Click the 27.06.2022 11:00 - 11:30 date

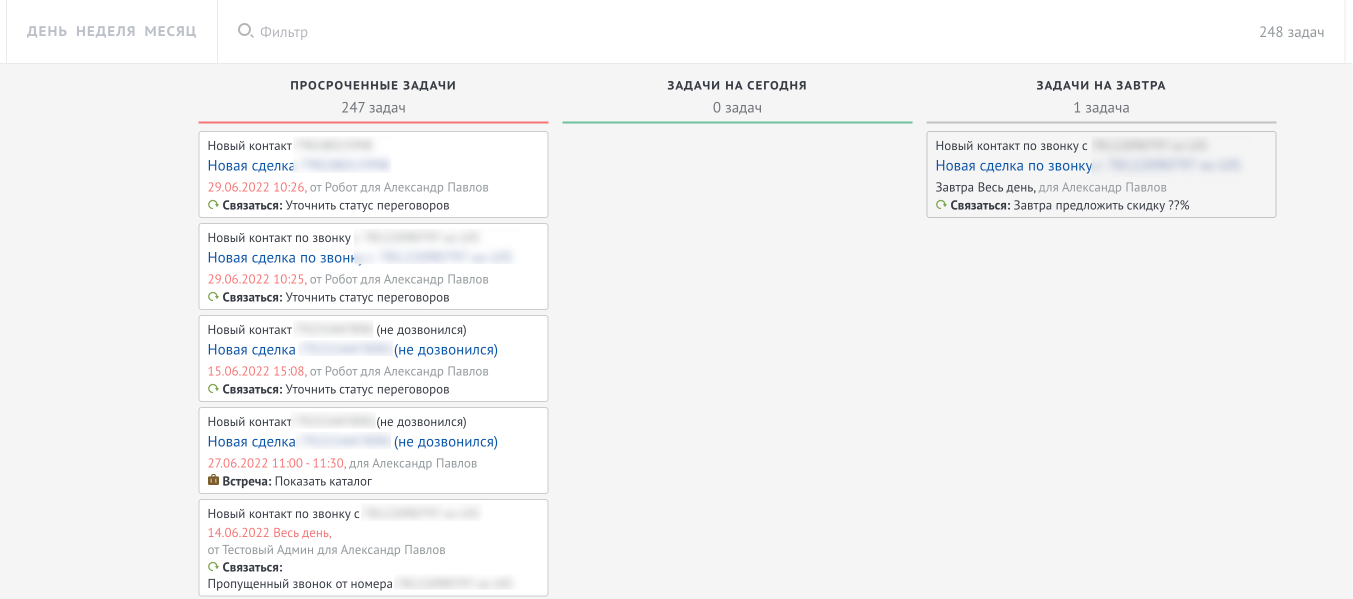tap(275, 463)
